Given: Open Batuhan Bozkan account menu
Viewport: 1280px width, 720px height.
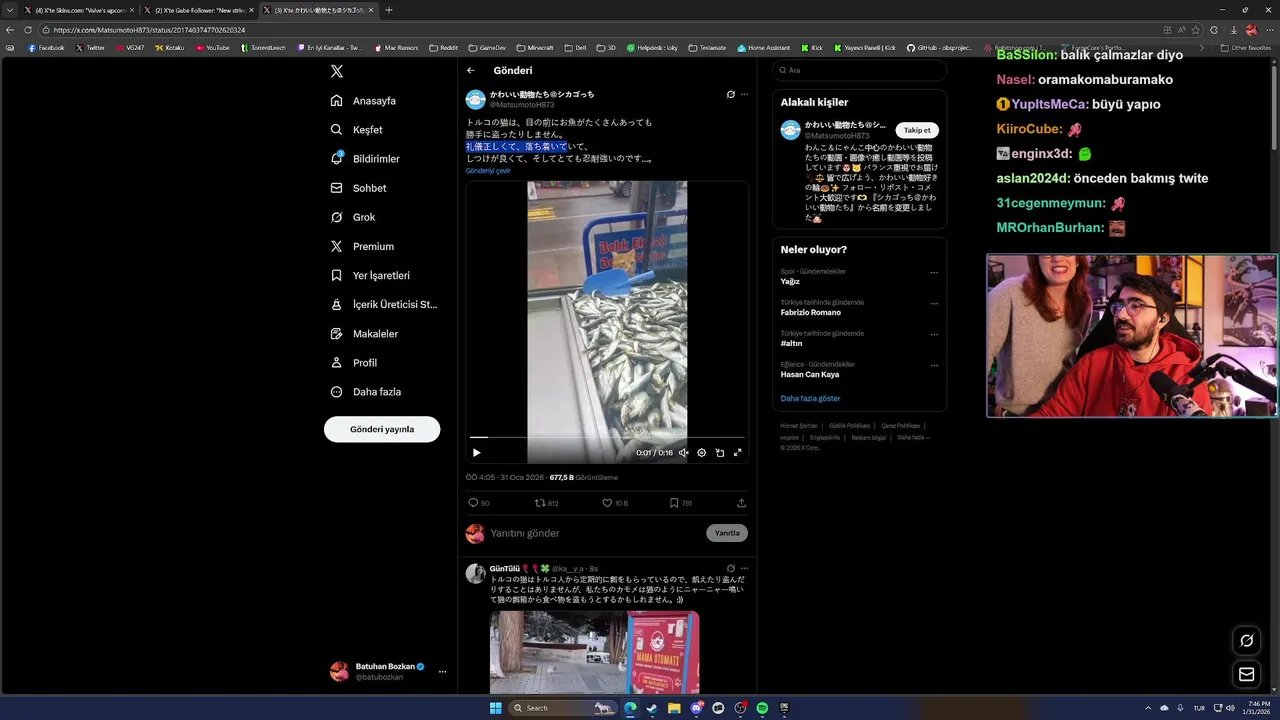Looking at the screenshot, I should click(x=389, y=671).
